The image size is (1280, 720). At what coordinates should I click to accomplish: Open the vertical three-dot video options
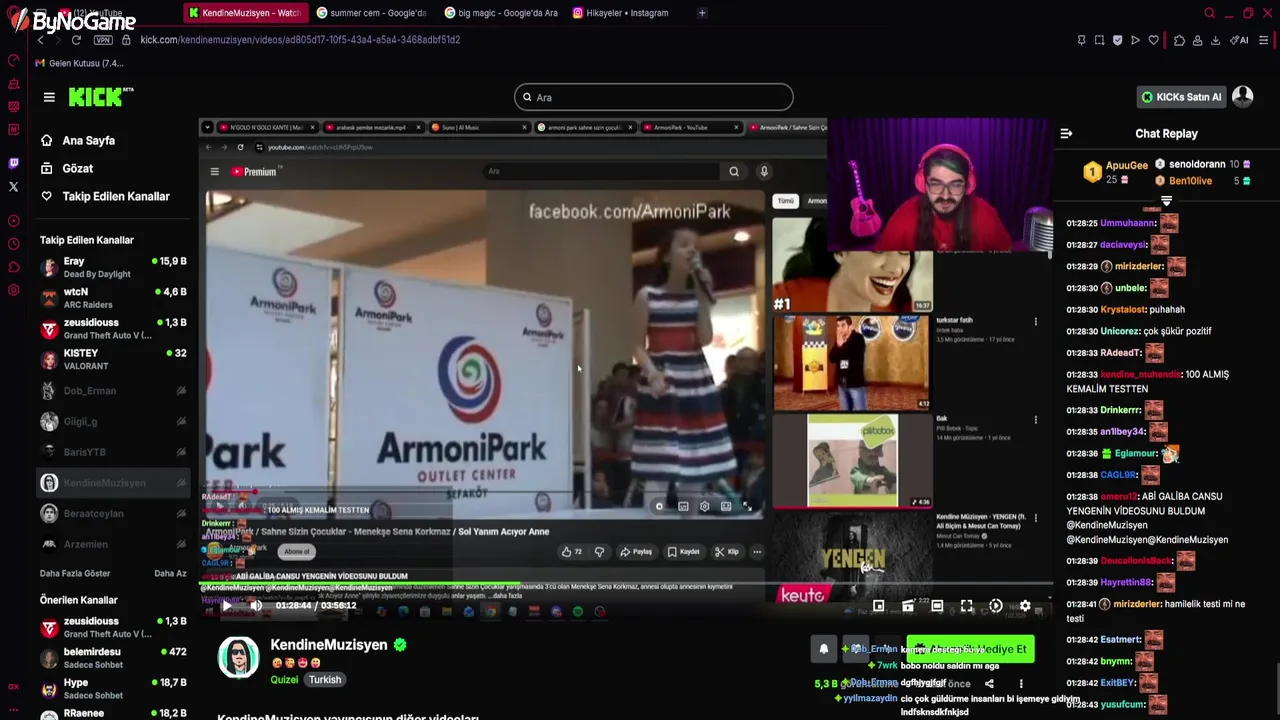(1021, 684)
